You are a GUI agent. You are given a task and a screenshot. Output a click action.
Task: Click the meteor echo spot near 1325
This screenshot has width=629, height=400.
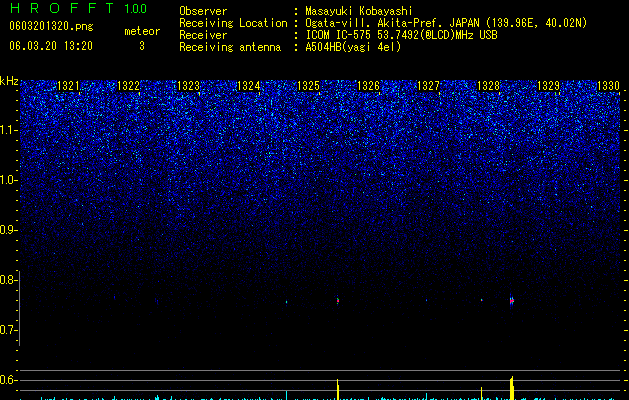pyautogui.click(x=338, y=301)
